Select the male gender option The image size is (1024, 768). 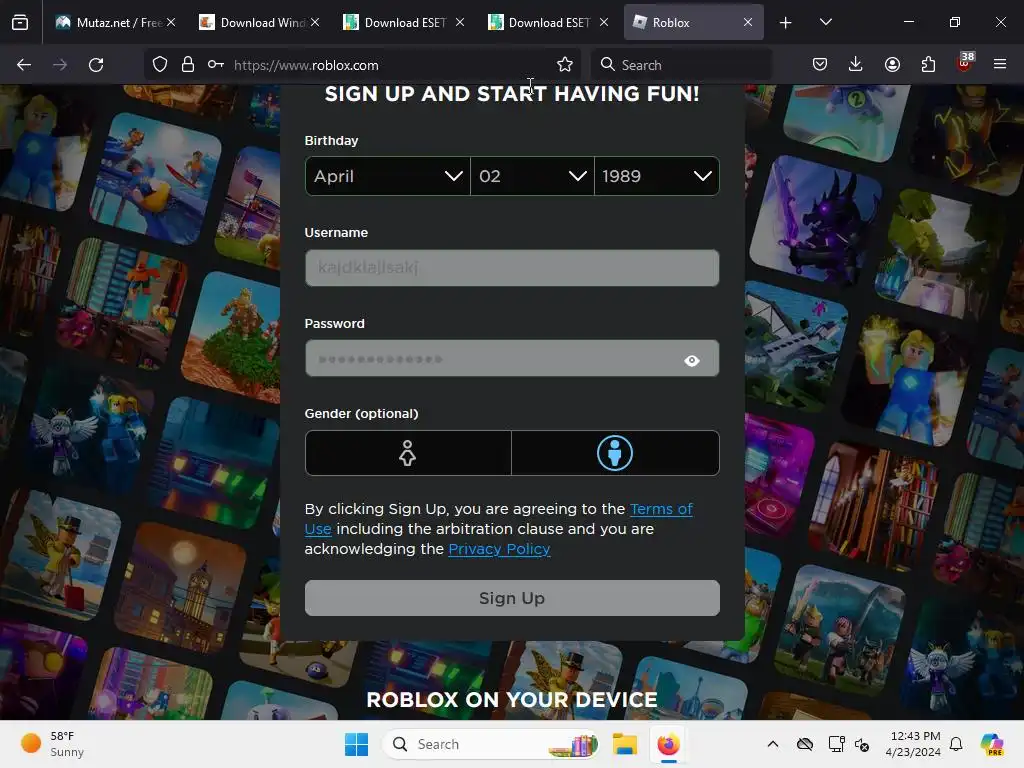(x=615, y=453)
